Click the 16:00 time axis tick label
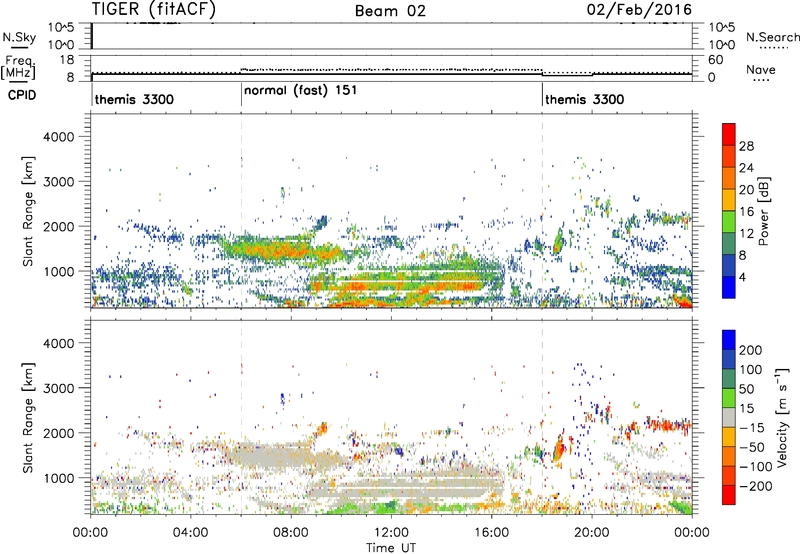 coord(491,533)
